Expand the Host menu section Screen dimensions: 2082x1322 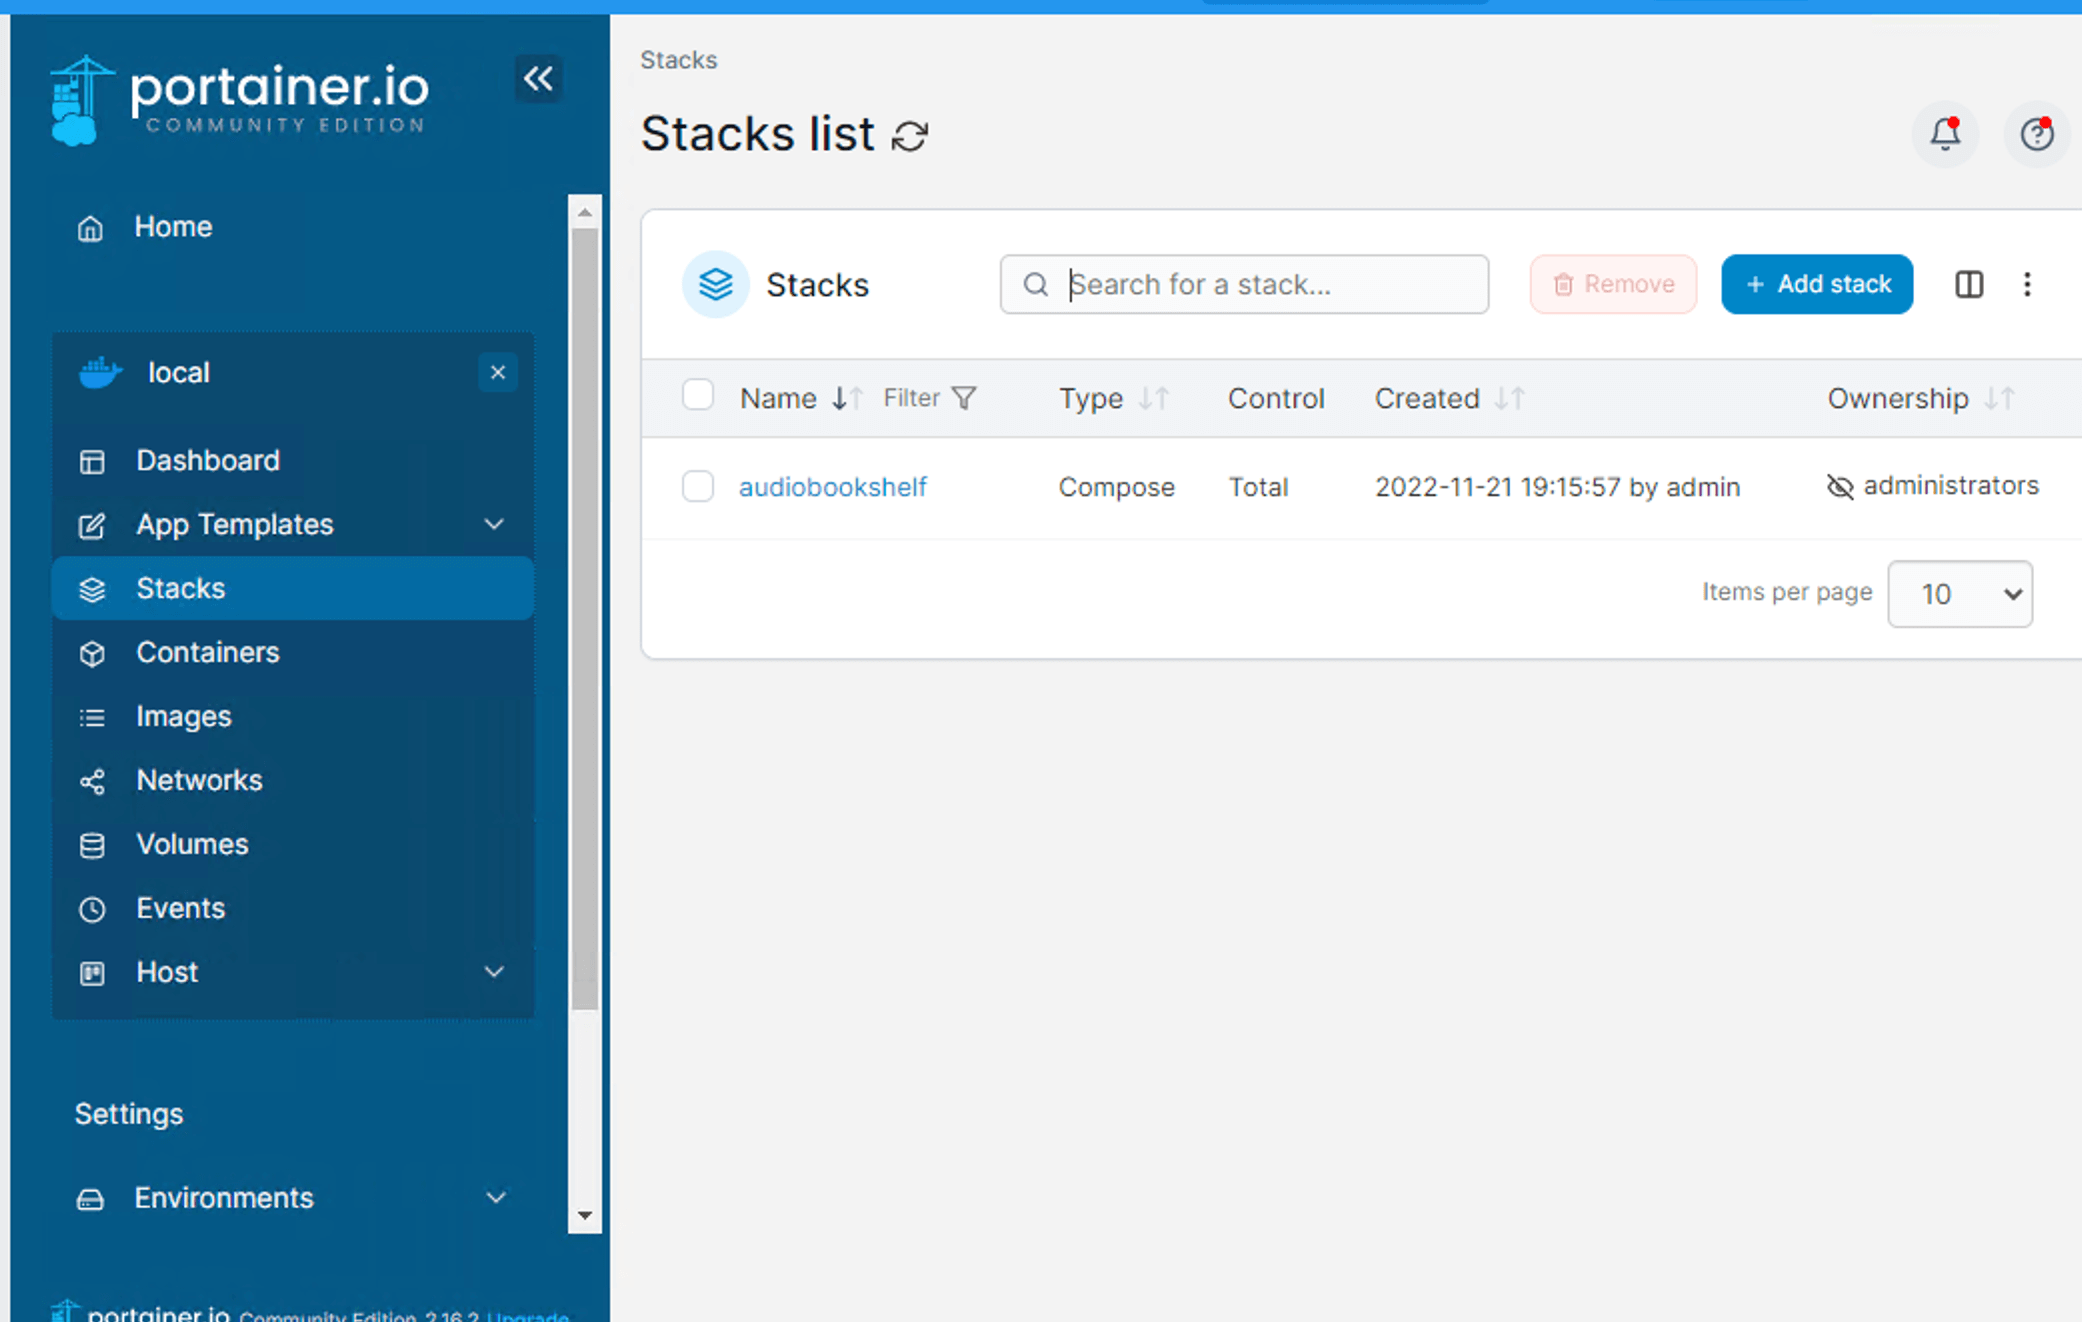tap(494, 972)
